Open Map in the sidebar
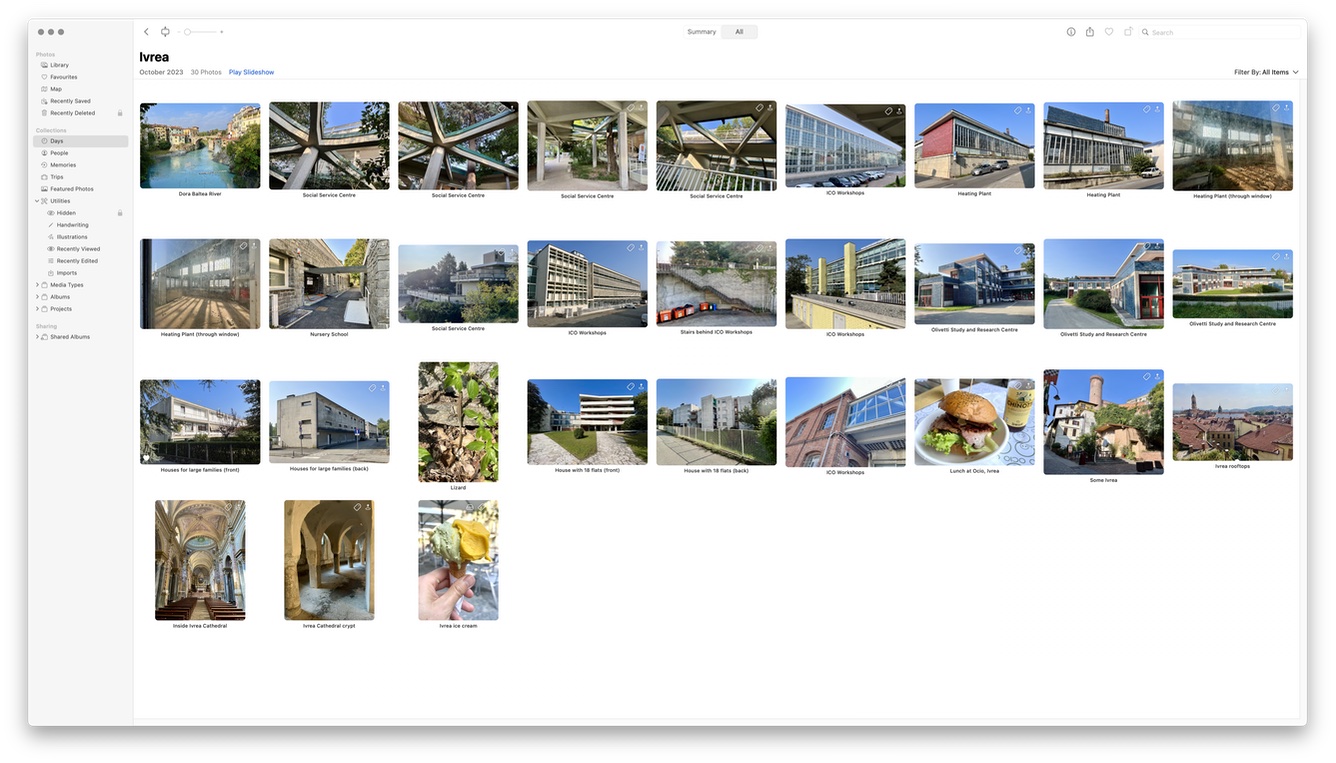The width and height of the screenshot is (1336, 763). 56,89
